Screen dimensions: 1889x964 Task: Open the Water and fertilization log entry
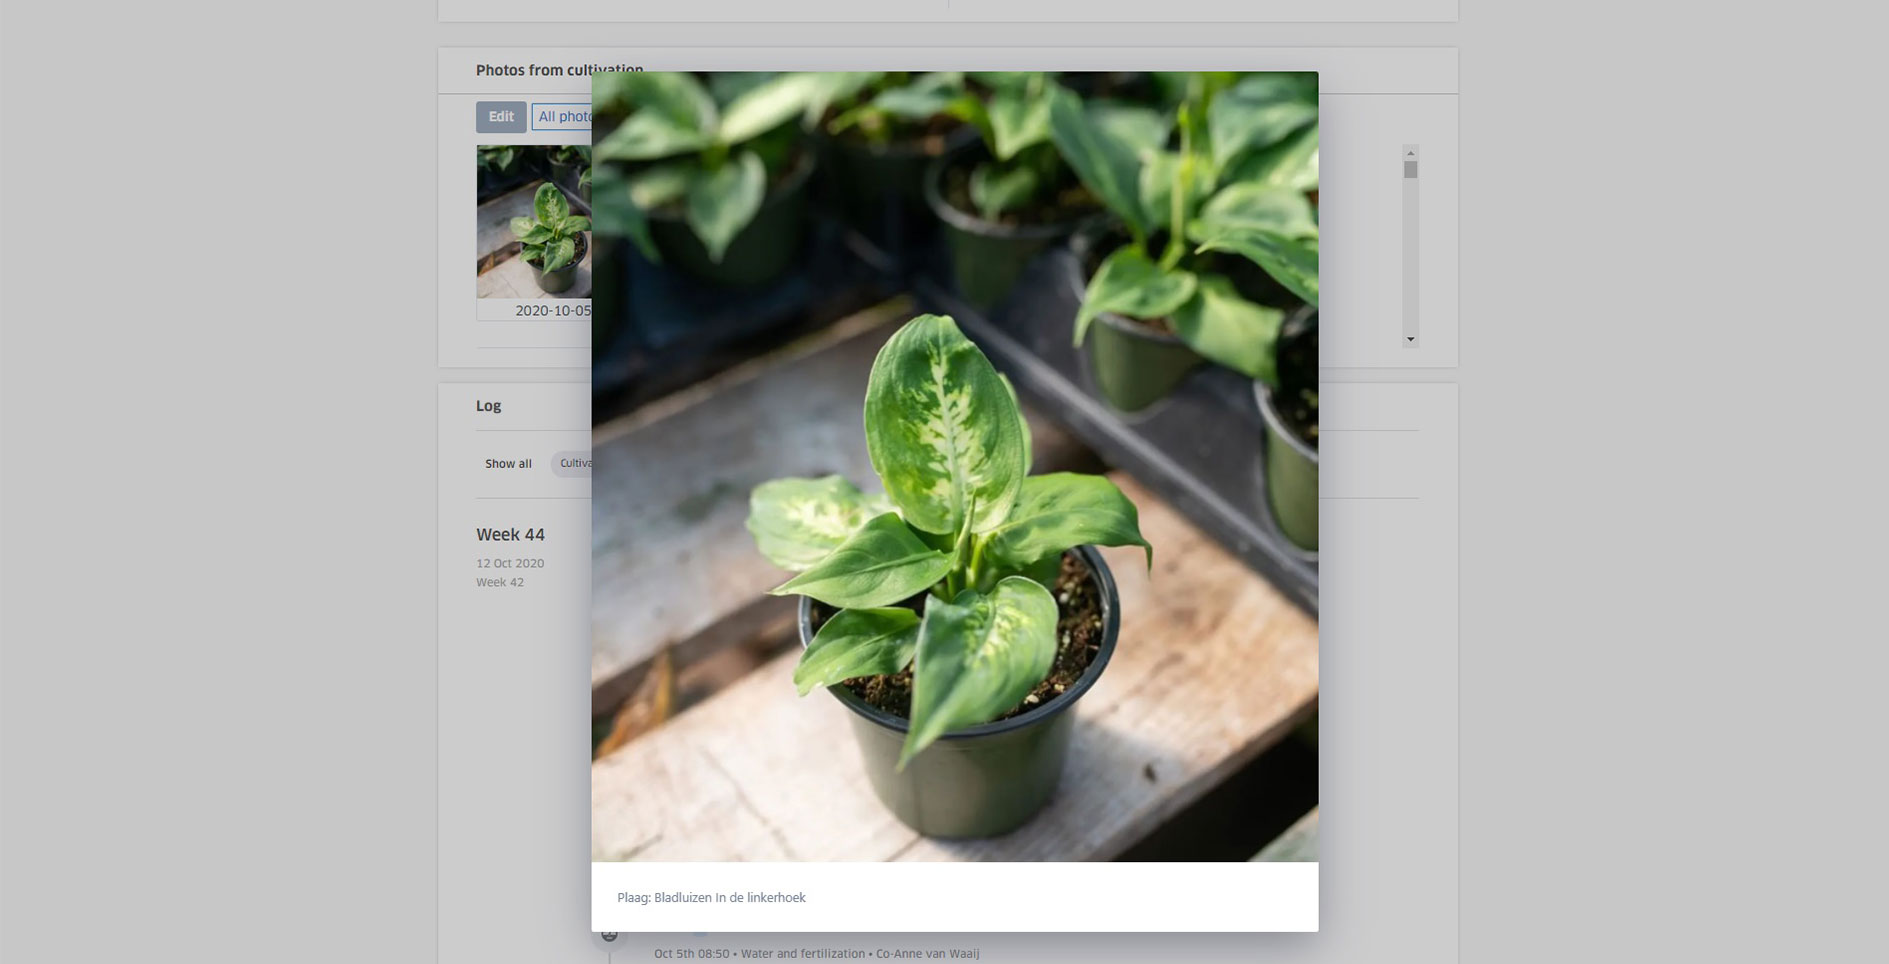click(x=802, y=954)
